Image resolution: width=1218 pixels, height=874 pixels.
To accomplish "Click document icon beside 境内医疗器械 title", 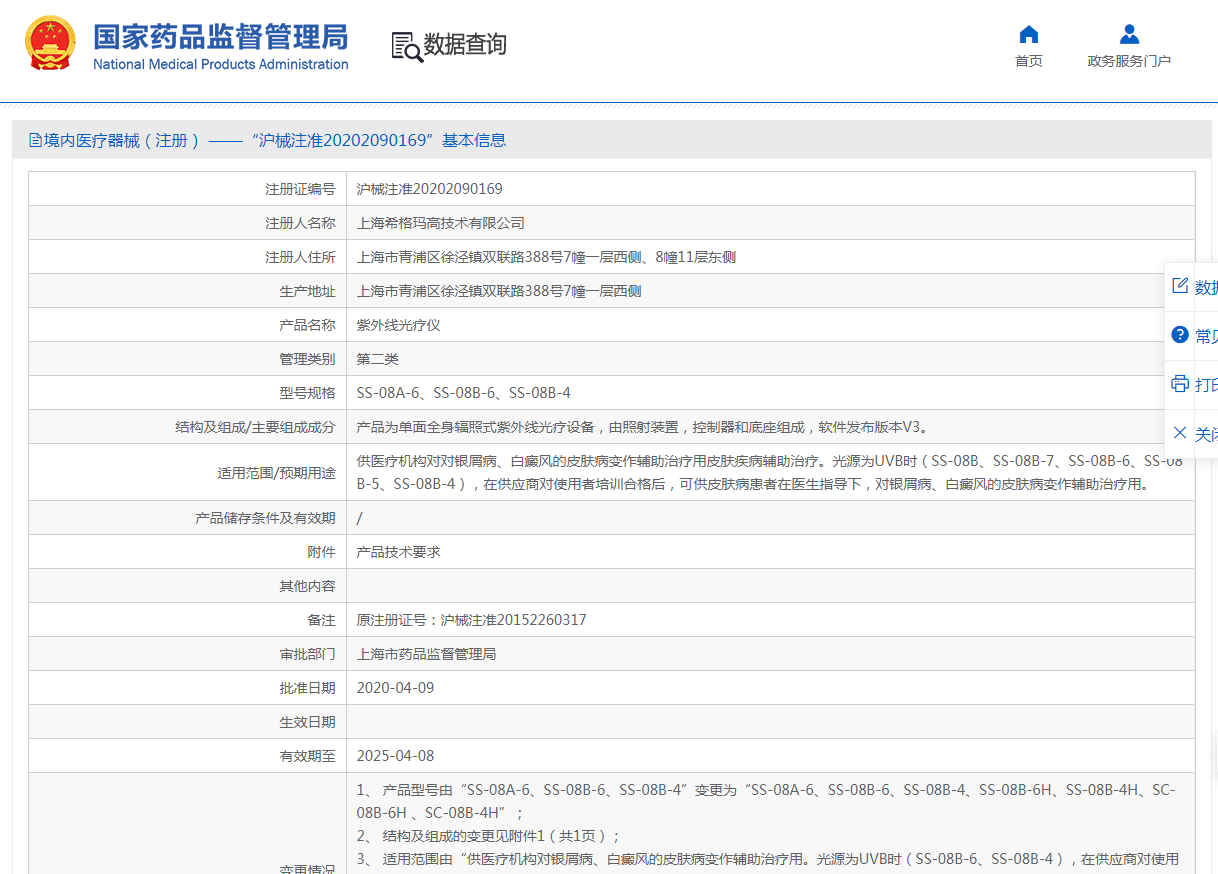I will click(x=36, y=140).
